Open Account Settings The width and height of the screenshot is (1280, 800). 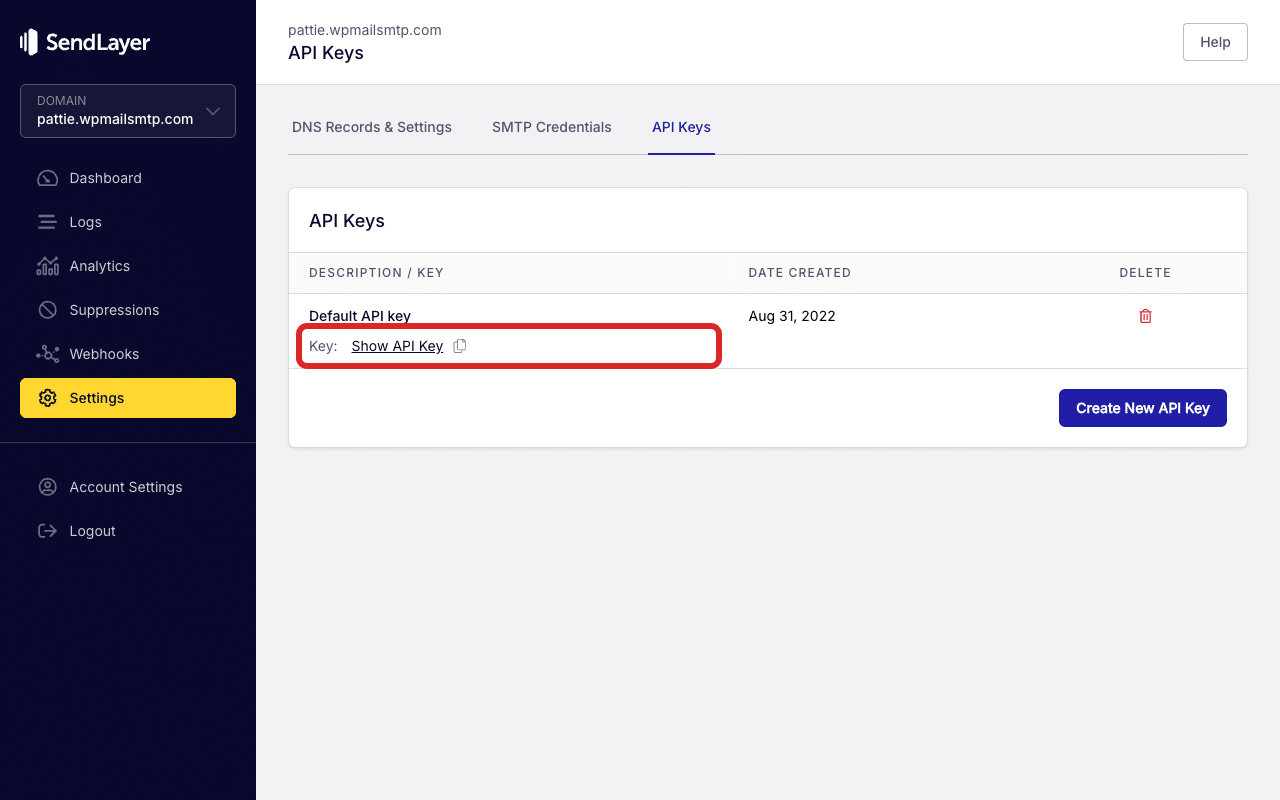click(128, 487)
